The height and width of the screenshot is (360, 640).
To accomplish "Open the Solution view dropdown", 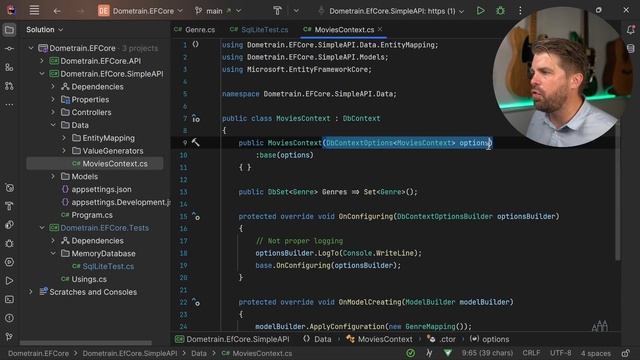I will pyautogui.click(x=44, y=29).
